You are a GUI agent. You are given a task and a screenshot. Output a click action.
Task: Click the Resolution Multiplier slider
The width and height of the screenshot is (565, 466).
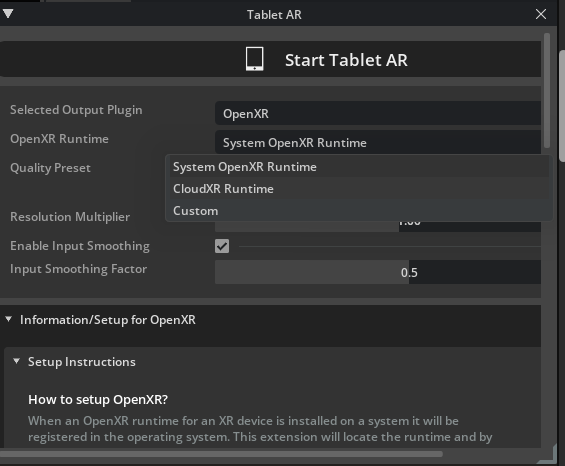(378, 226)
